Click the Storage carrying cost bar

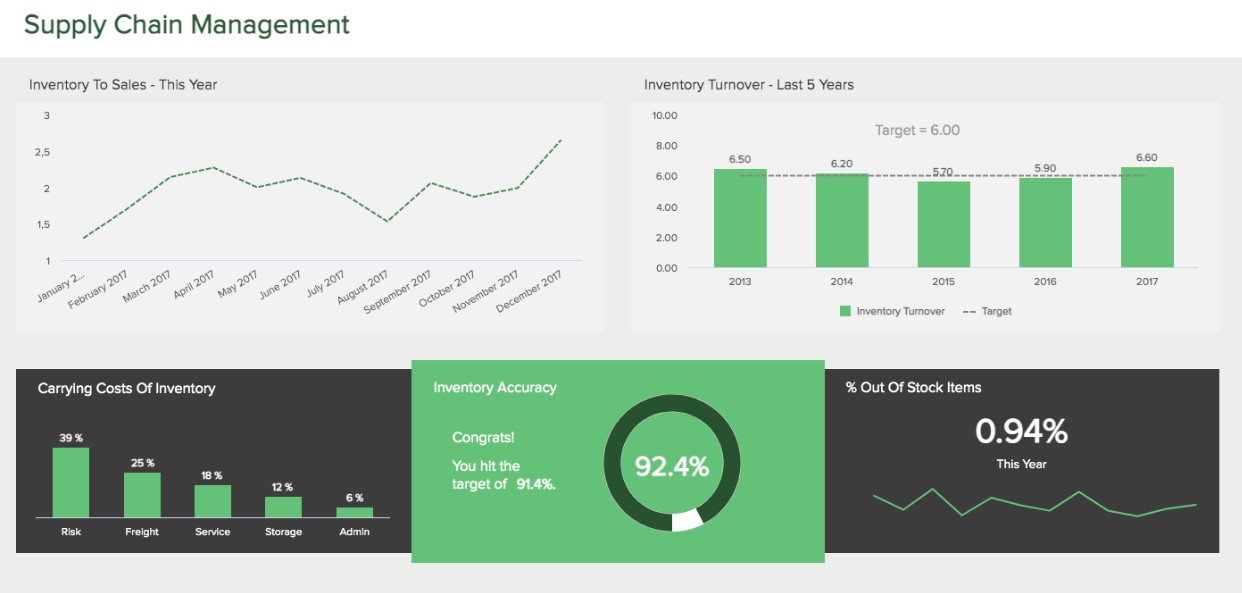click(x=283, y=505)
